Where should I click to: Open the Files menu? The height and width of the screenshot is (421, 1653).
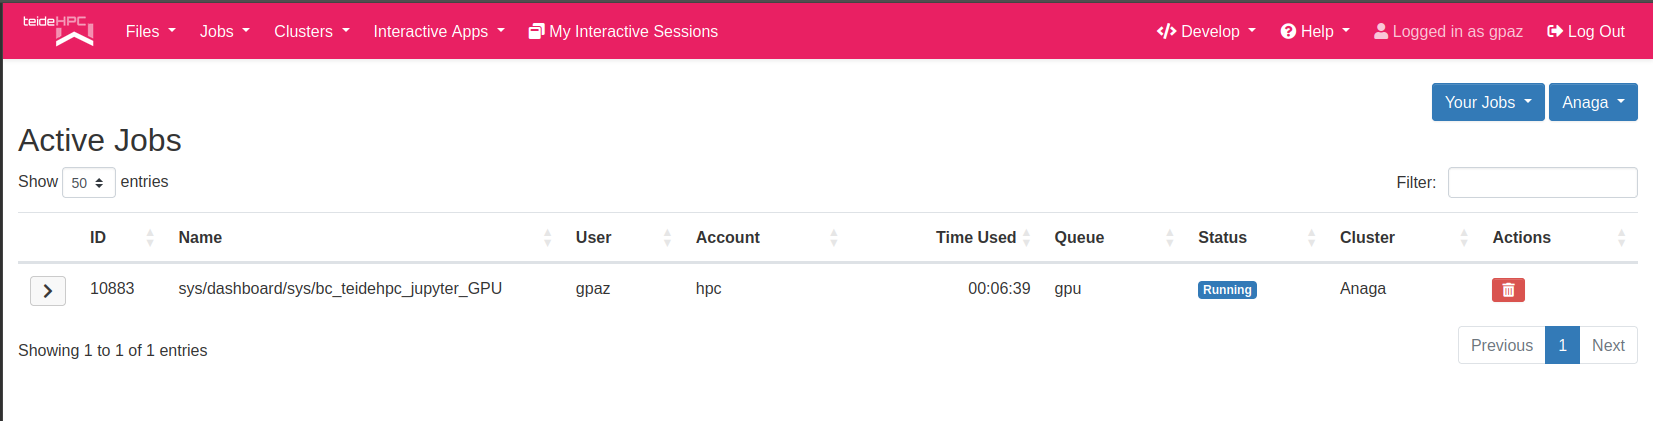[150, 32]
